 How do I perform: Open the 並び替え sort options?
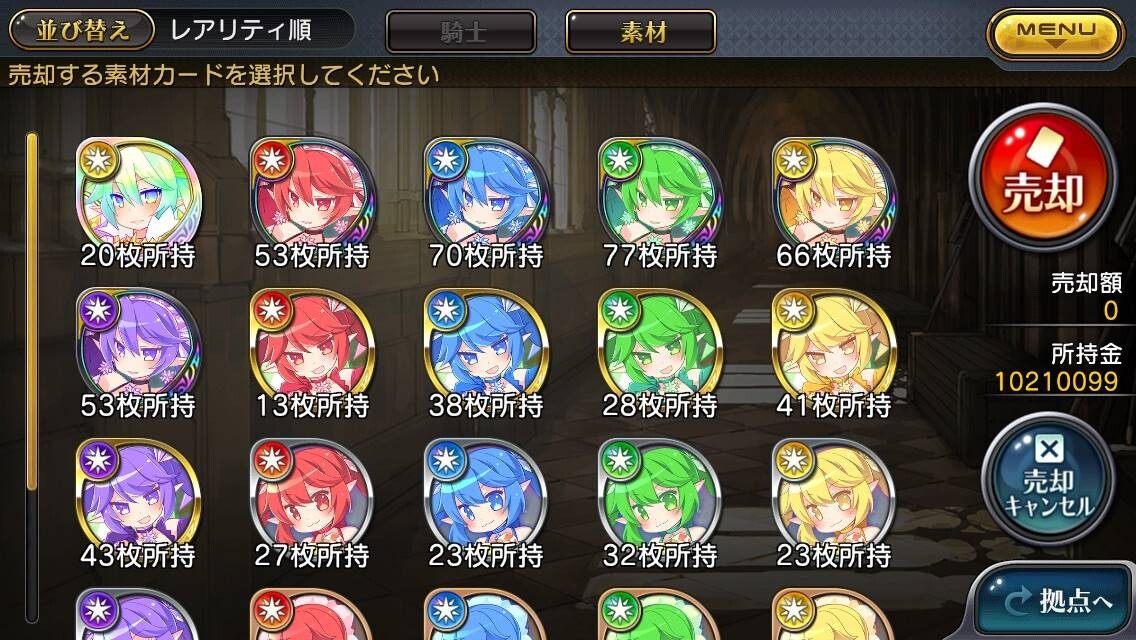tap(82, 30)
